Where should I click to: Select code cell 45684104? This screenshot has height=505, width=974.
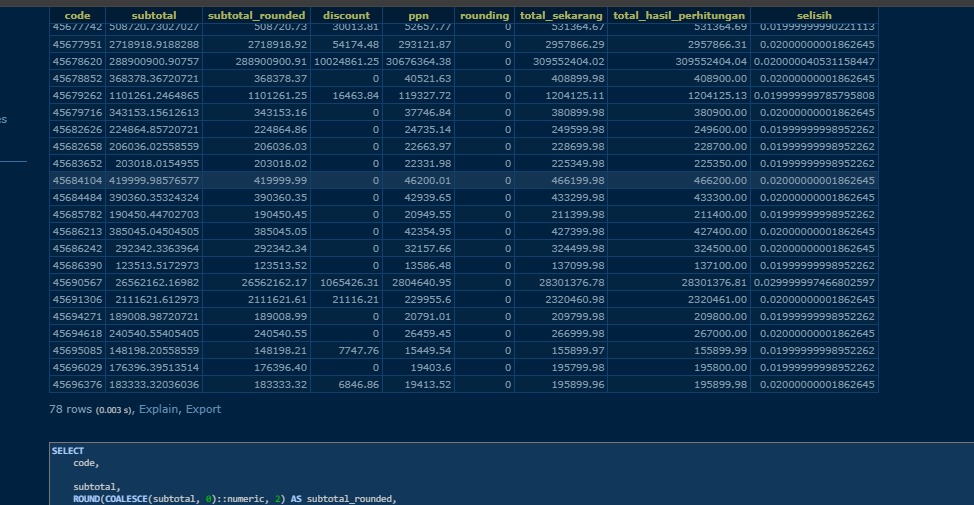tap(77, 181)
